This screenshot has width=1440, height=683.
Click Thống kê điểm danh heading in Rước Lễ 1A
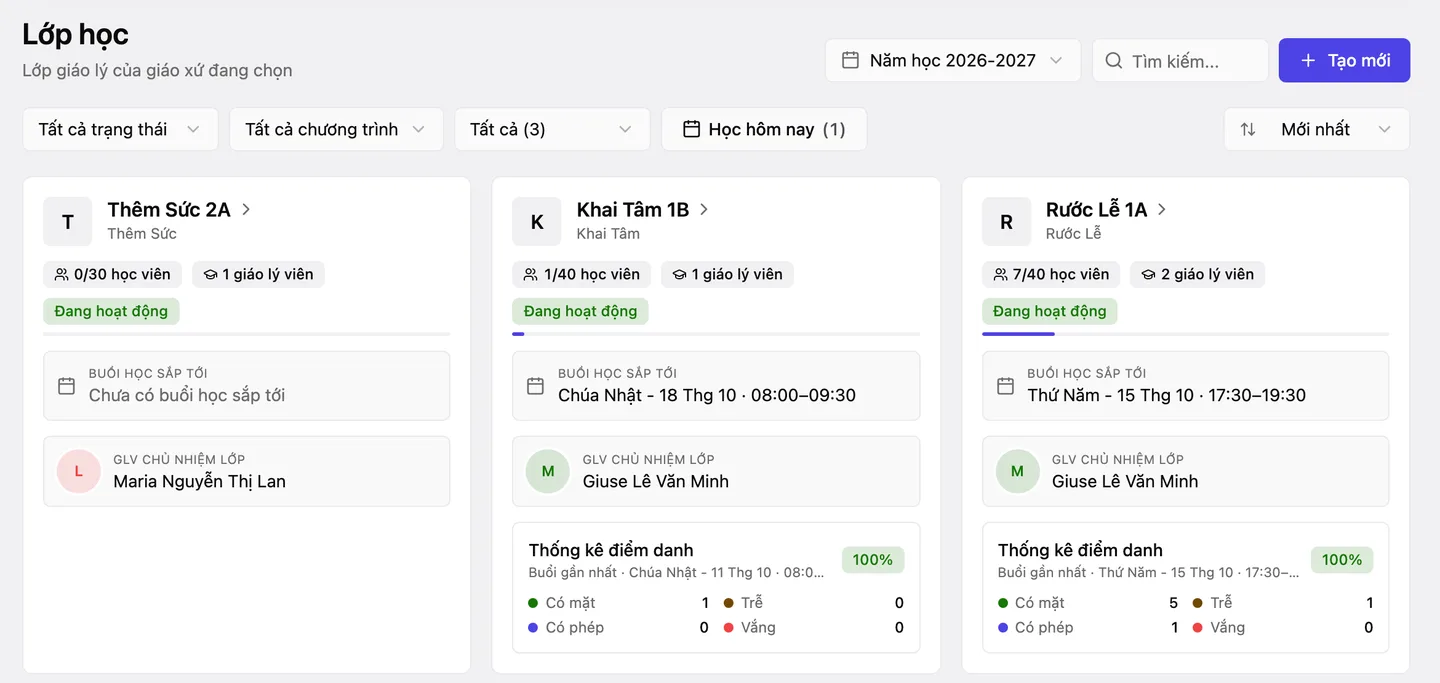pyautogui.click(x=1080, y=550)
